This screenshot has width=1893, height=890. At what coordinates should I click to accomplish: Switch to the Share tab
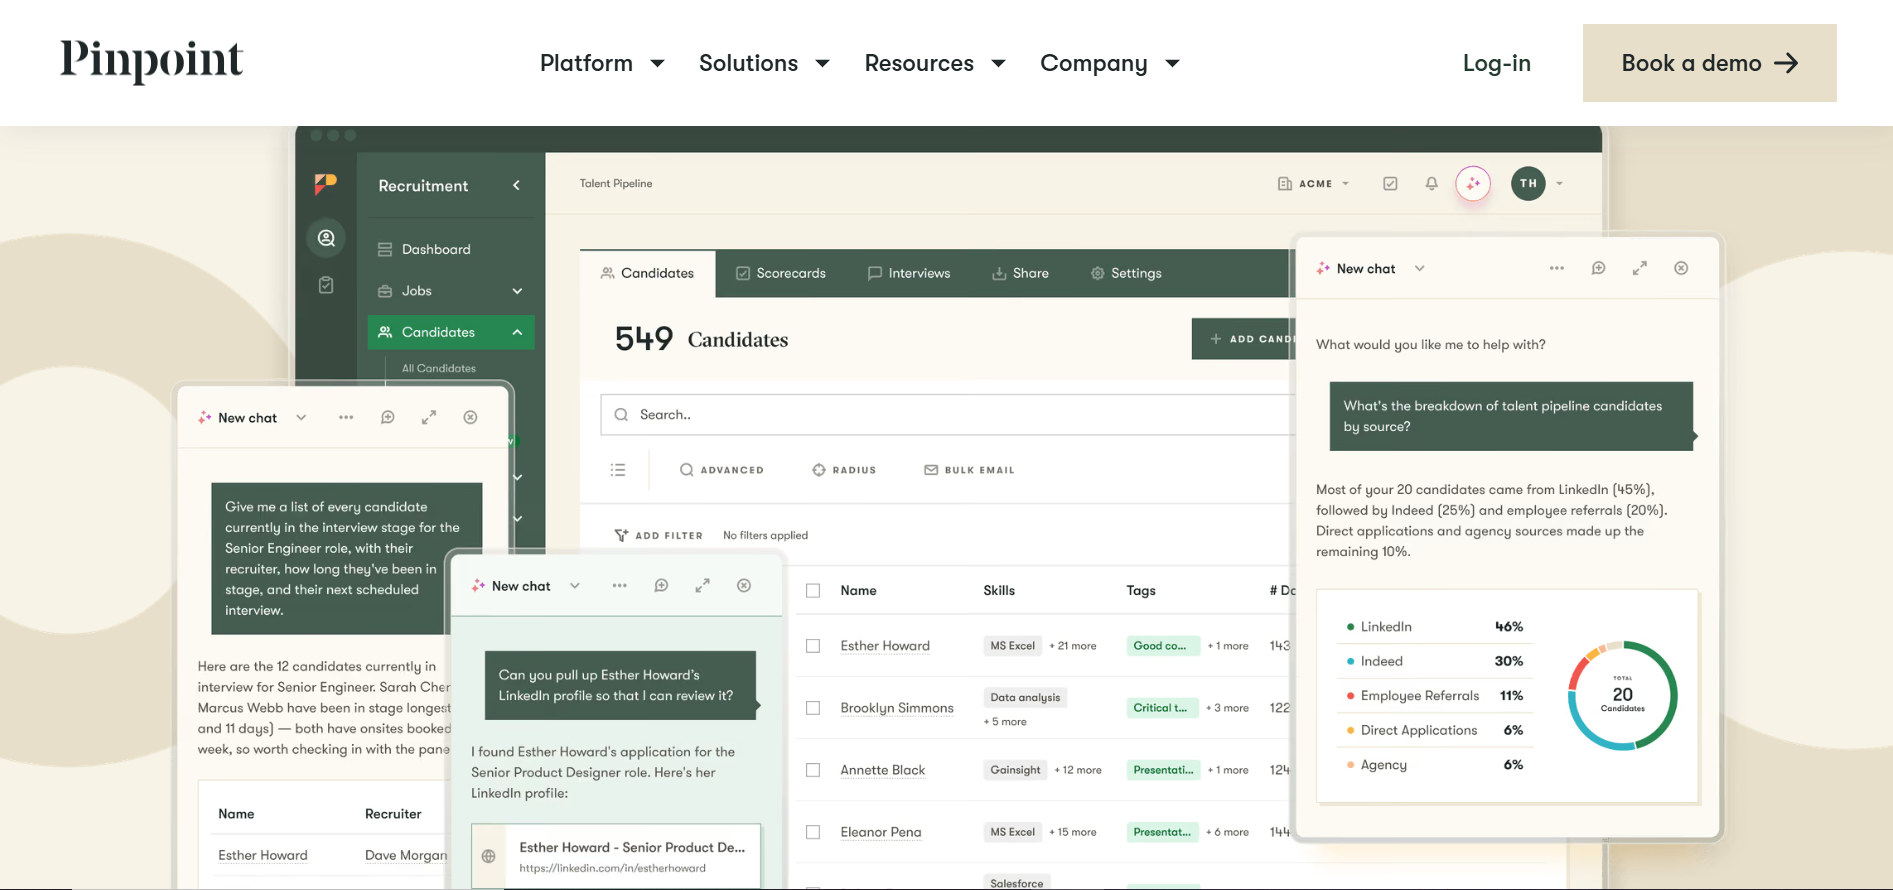(x=1020, y=273)
